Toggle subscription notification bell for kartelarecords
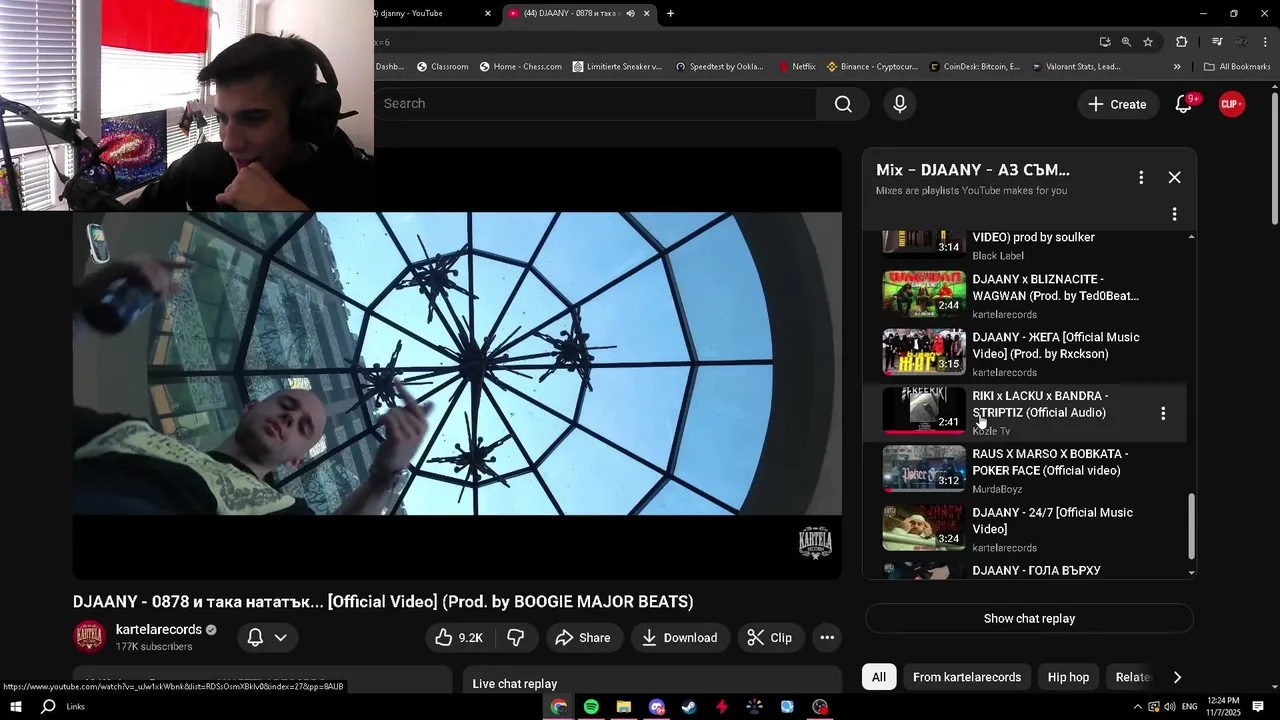This screenshot has height=720, width=1280. pyautogui.click(x=256, y=637)
